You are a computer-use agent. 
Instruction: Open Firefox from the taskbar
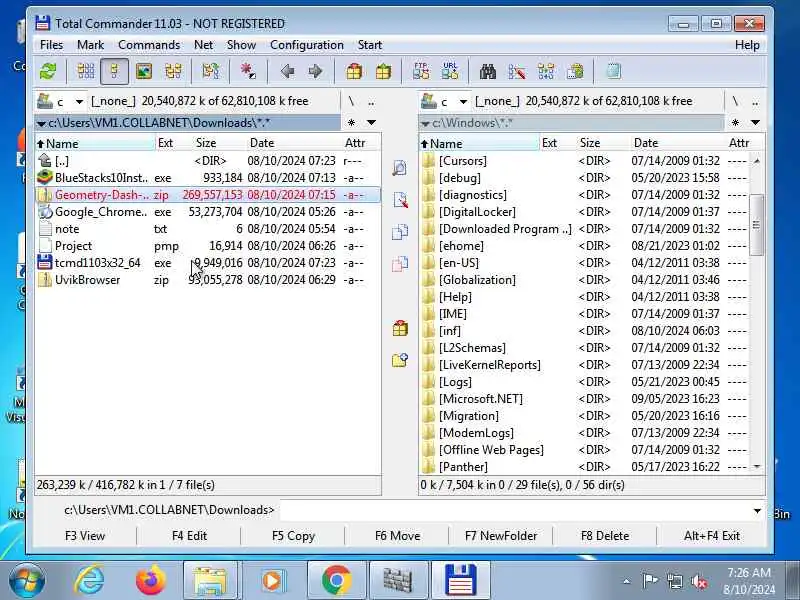[x=151, y=580]
